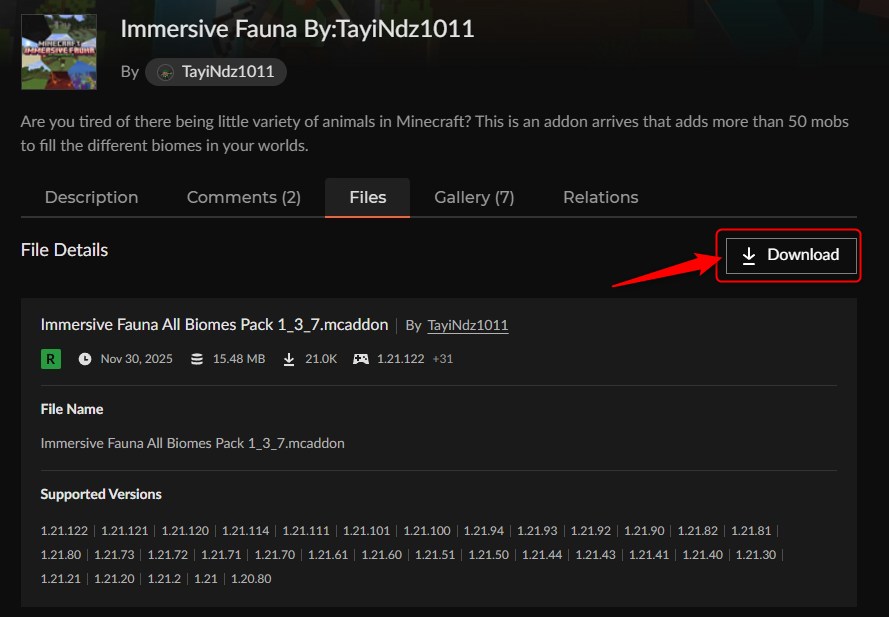The height and width of the screenshot is (617, 889).
Task: Click supported version 1.21.94
Action: coord(484,531)
